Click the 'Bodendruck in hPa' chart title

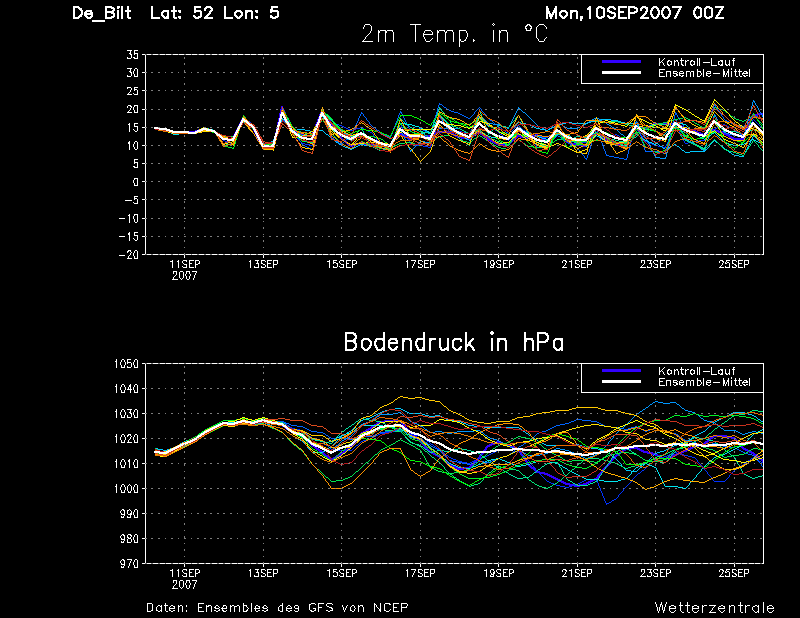point(454,342)
